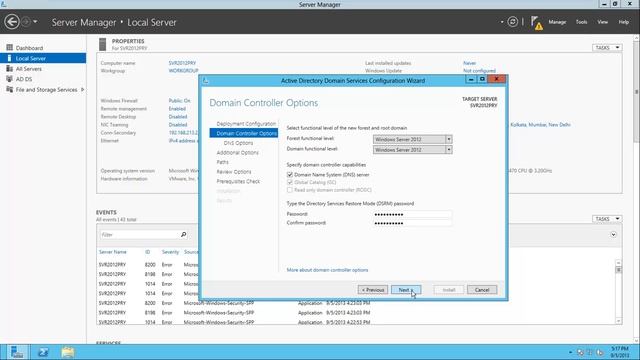
Task: Open File Explorer from the taskbar
Action: 68,352
